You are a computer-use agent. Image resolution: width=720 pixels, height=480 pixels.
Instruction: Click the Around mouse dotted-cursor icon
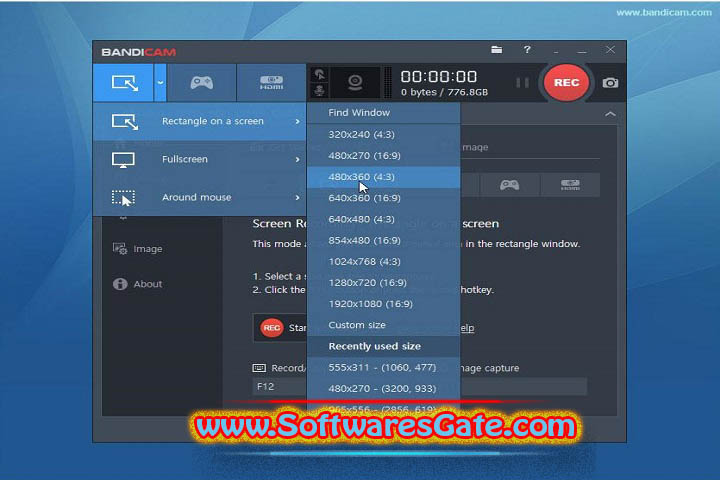point(123,198)
